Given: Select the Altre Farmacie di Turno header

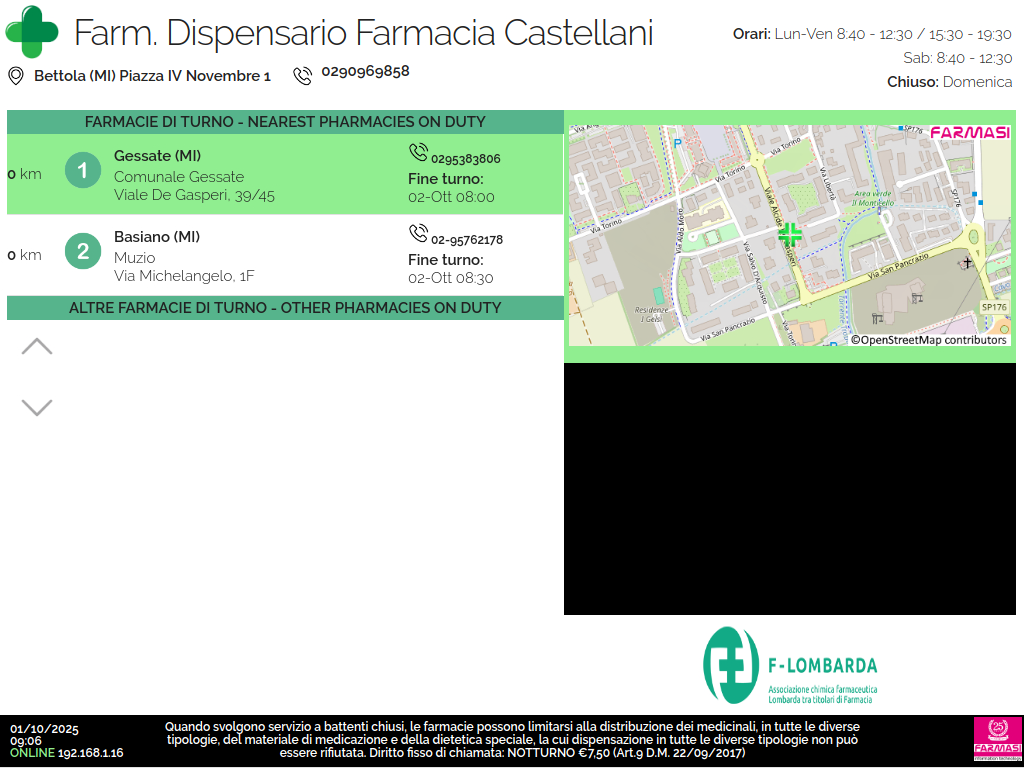Looking at the screenshot, I should 285,308.
